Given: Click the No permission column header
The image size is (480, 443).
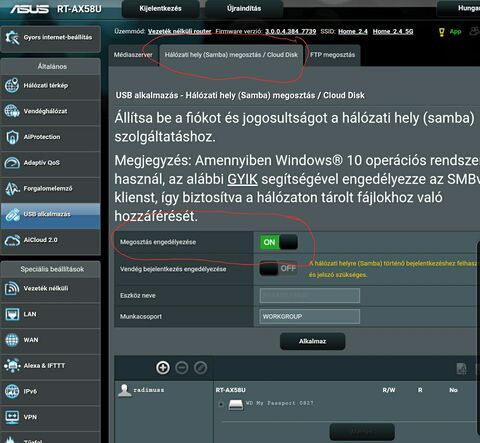Looking at the screenshot, I should (453, 390).
